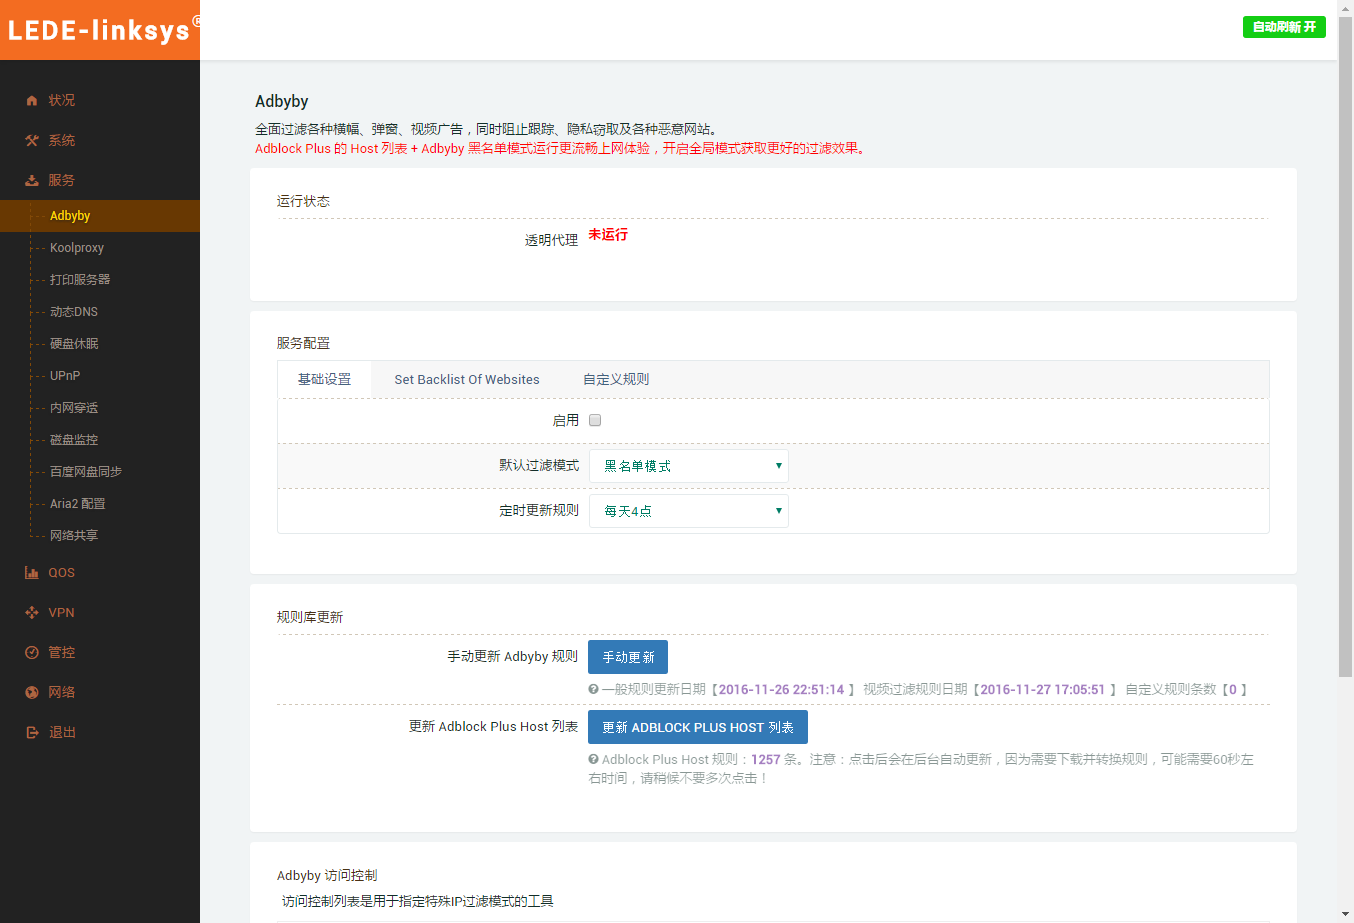Open the 定时更新规则 dropdown

coord(688,511)
